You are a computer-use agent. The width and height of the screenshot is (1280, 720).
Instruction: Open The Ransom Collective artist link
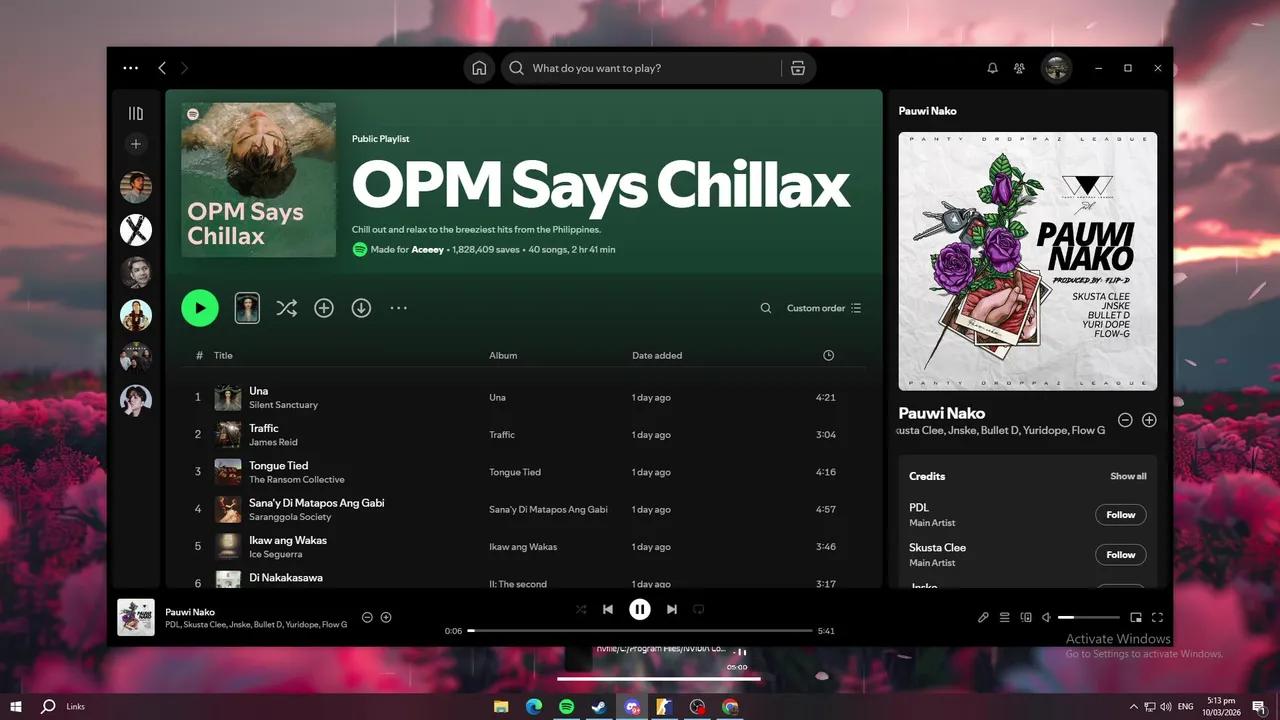click(297, 480)
